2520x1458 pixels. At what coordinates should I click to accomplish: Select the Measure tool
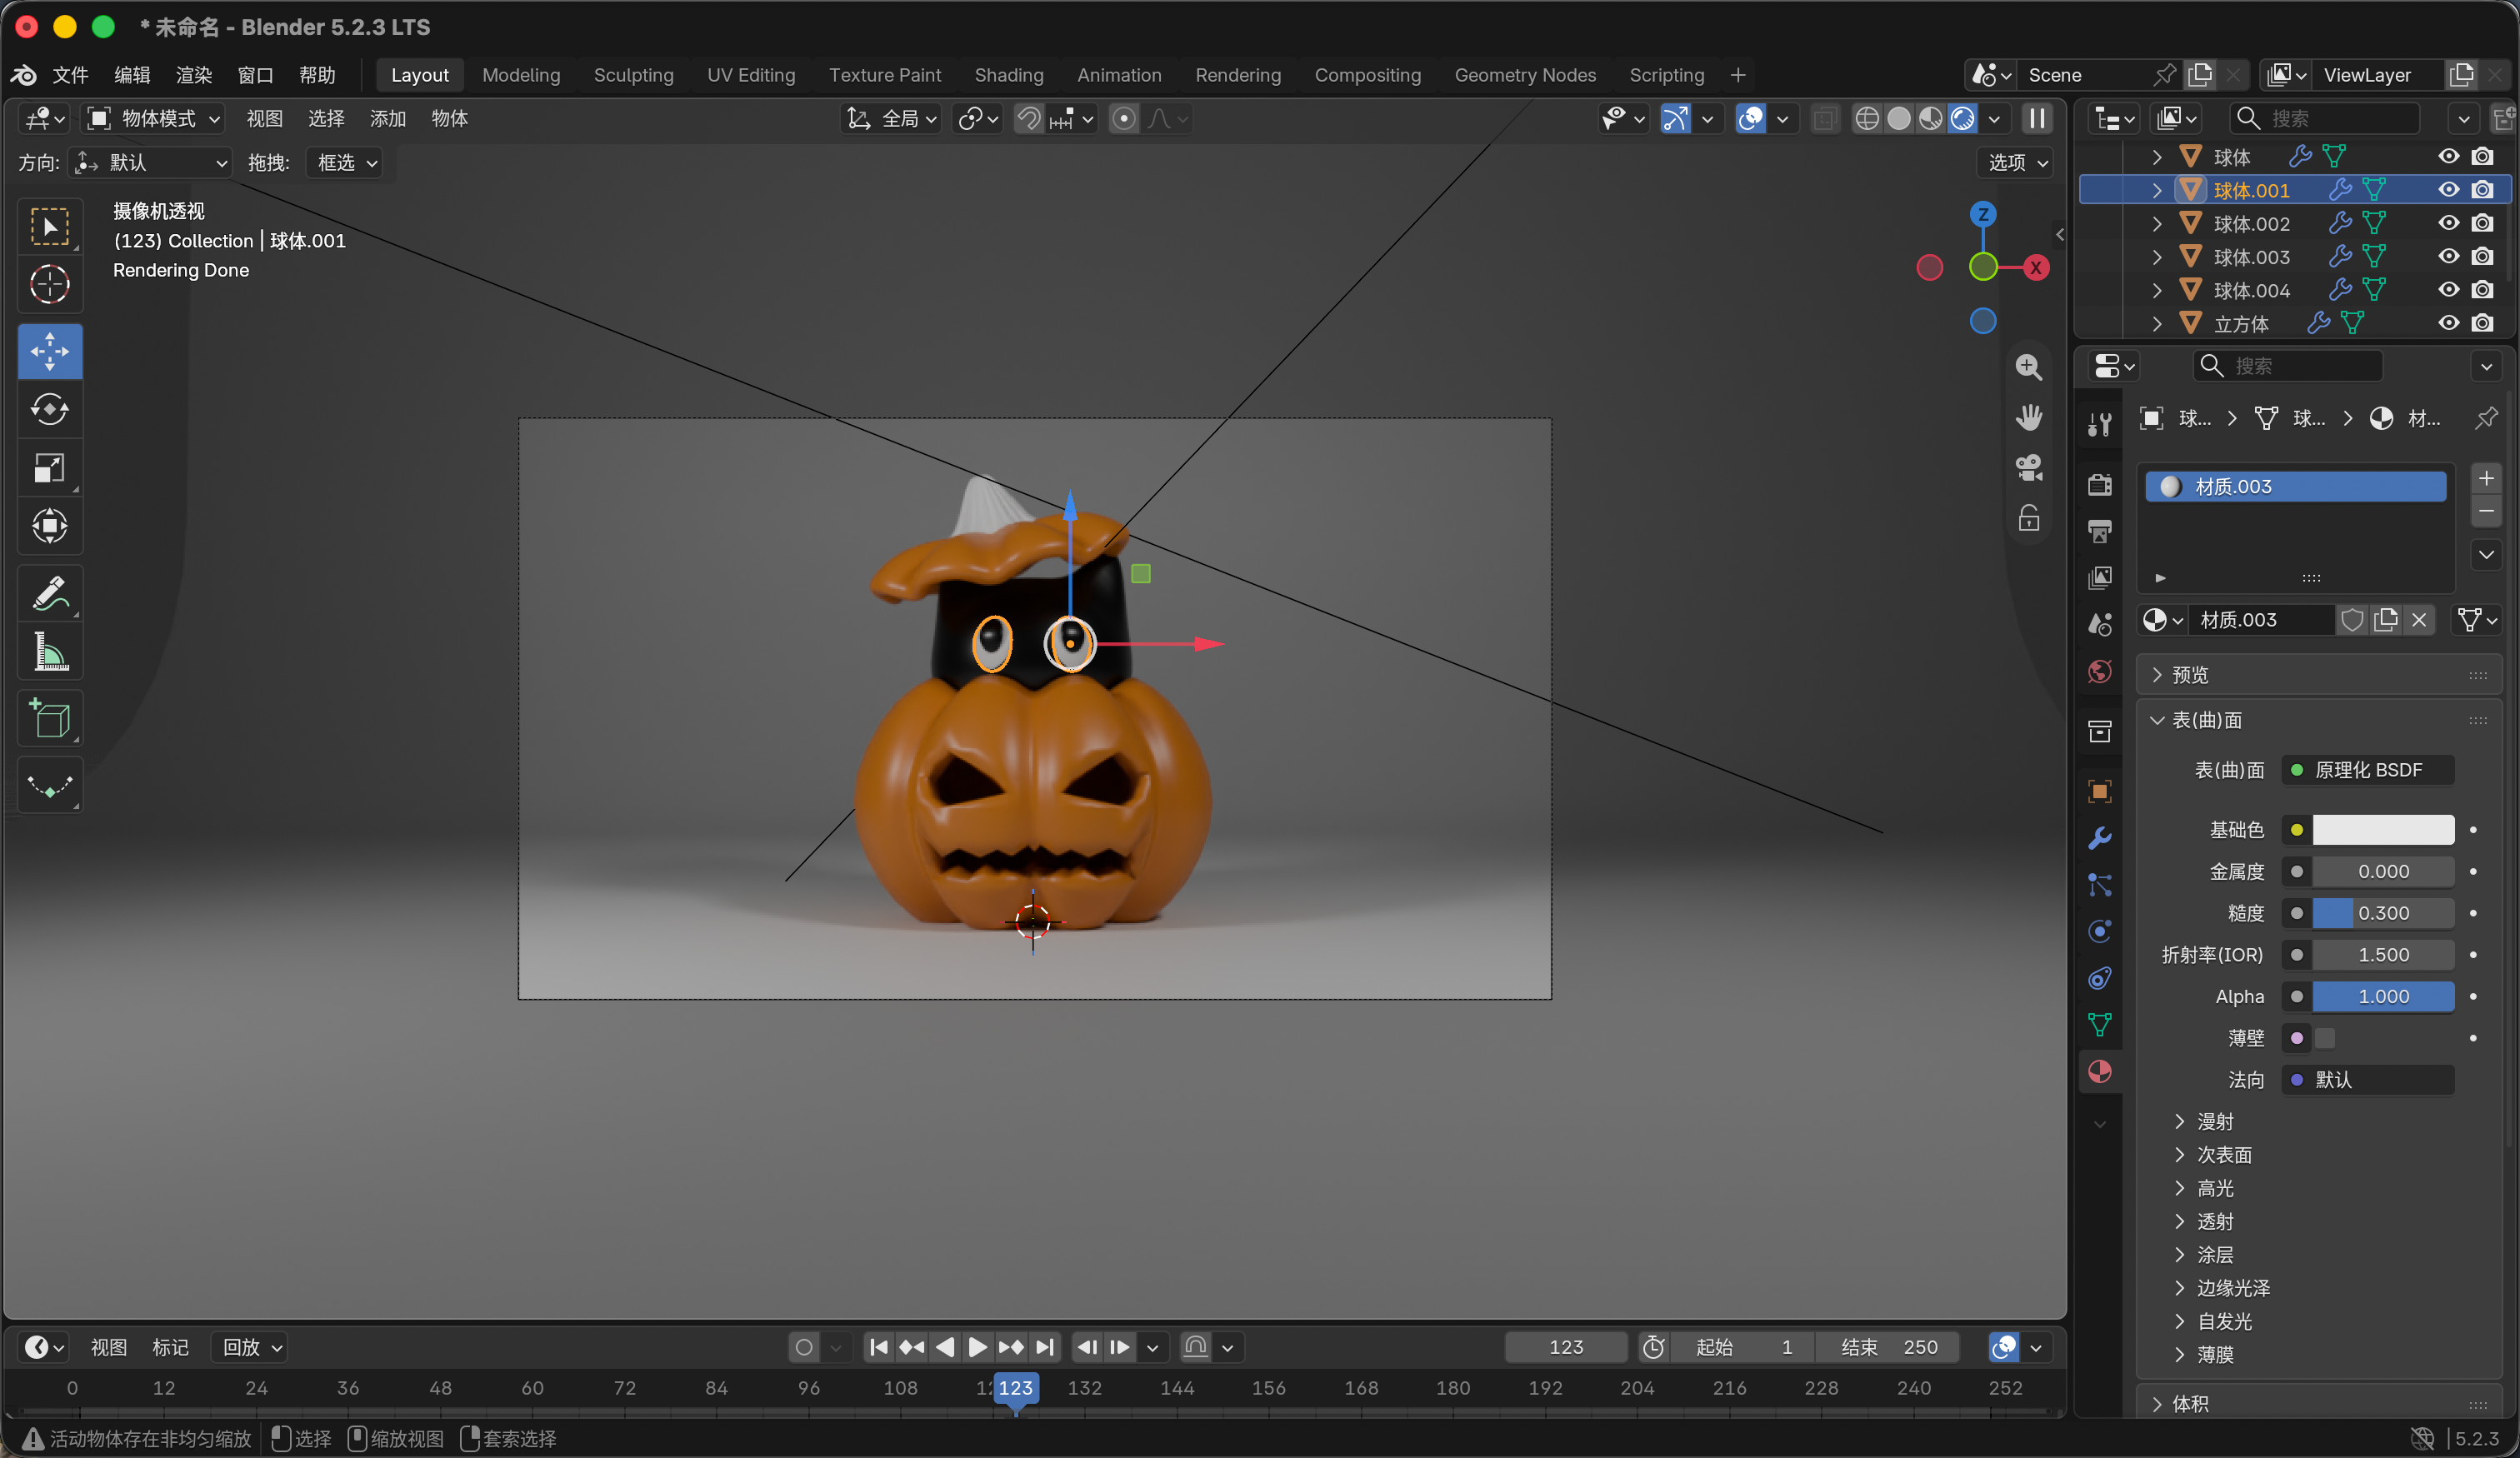click(x=50, y=652)
